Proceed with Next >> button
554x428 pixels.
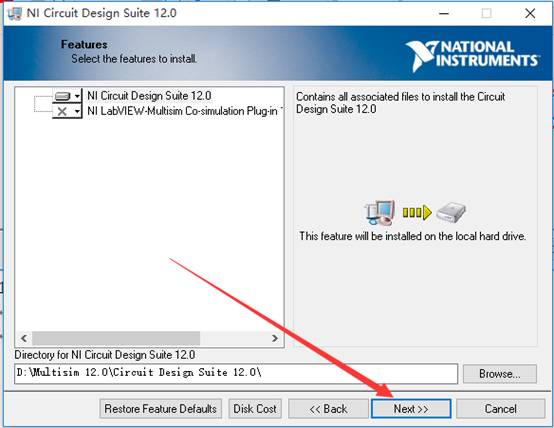coord(411,409)
